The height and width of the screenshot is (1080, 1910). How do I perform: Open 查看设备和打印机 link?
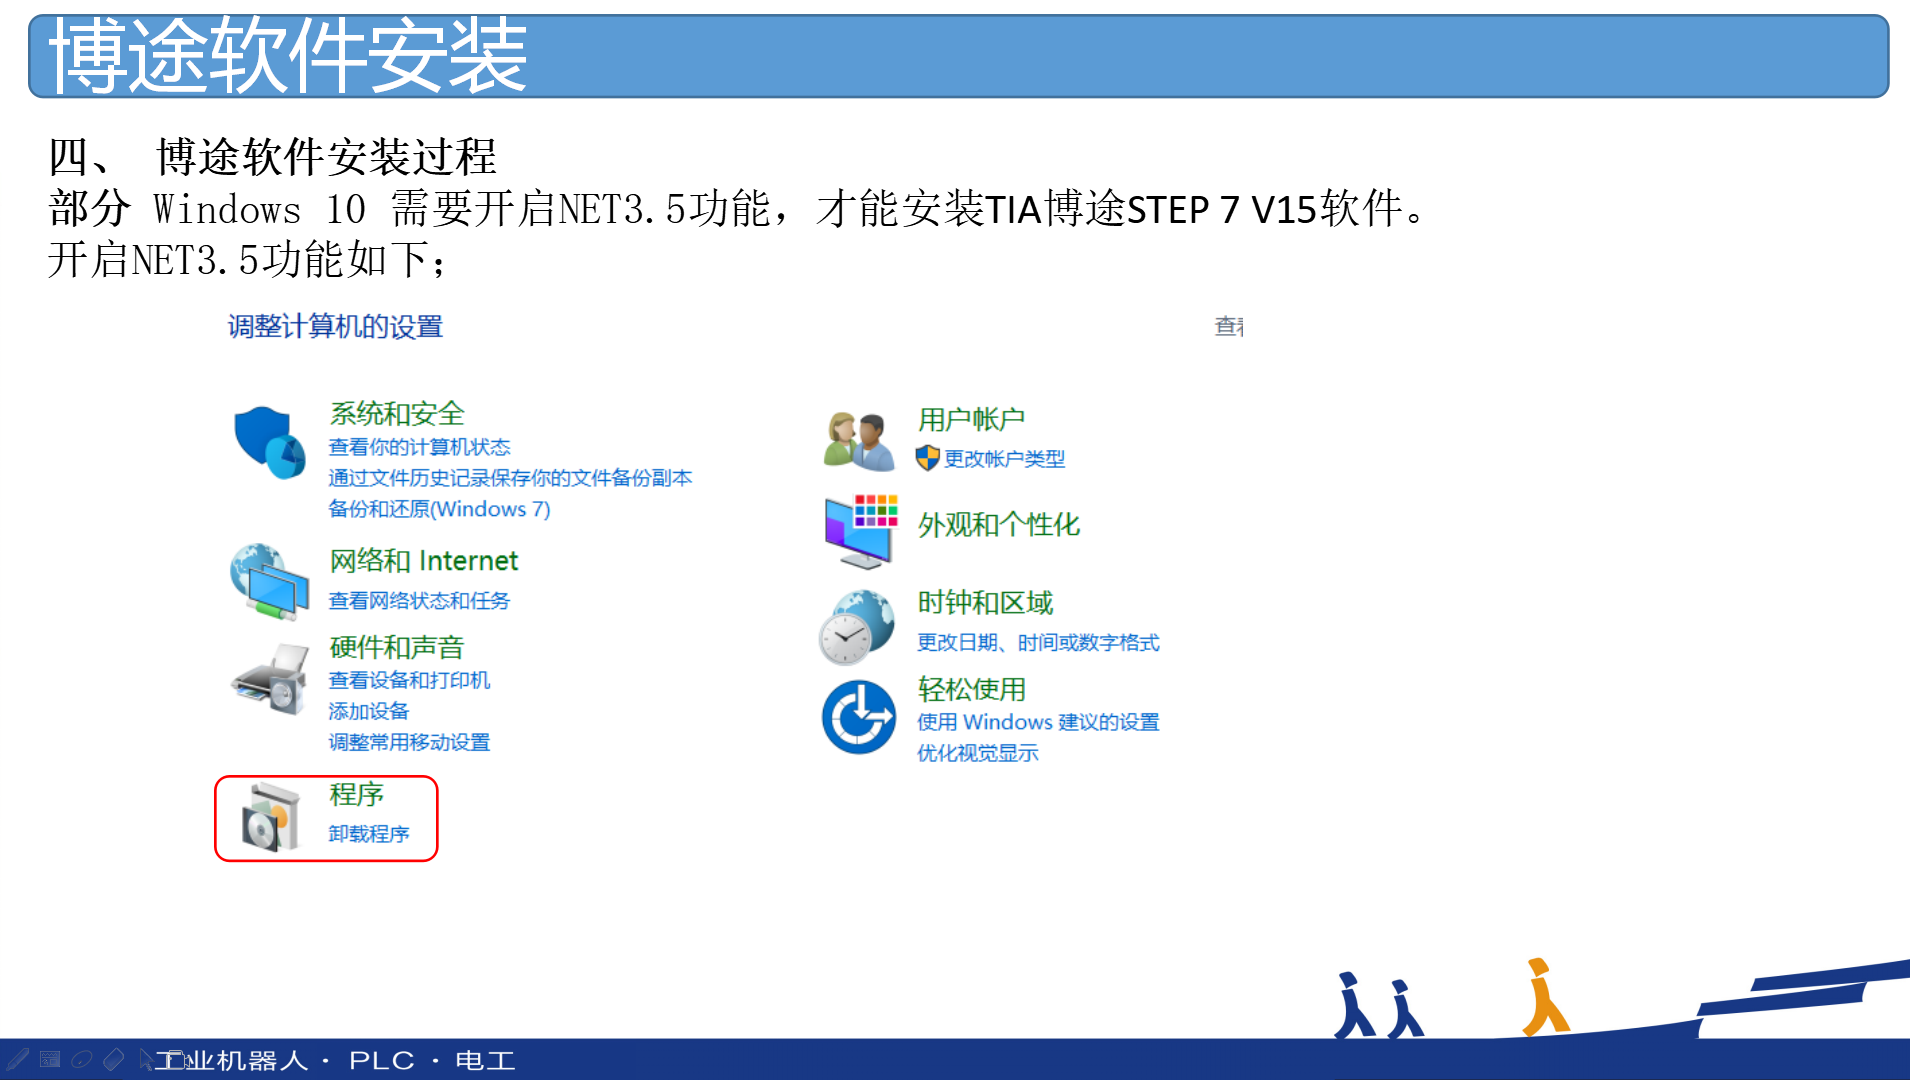409,680
